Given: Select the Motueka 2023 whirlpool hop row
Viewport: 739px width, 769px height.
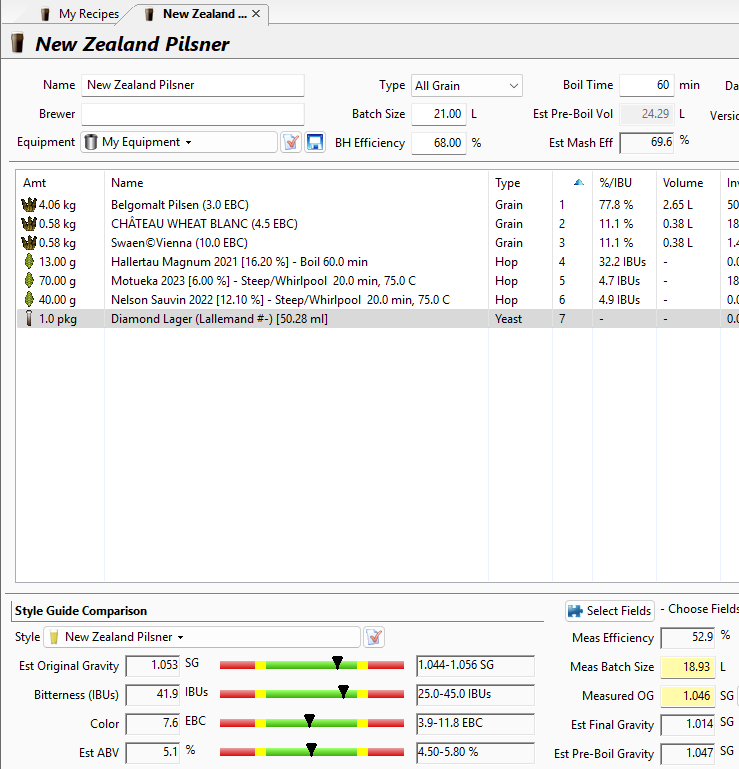Looking at the screenshot, I should click(378, 281).
